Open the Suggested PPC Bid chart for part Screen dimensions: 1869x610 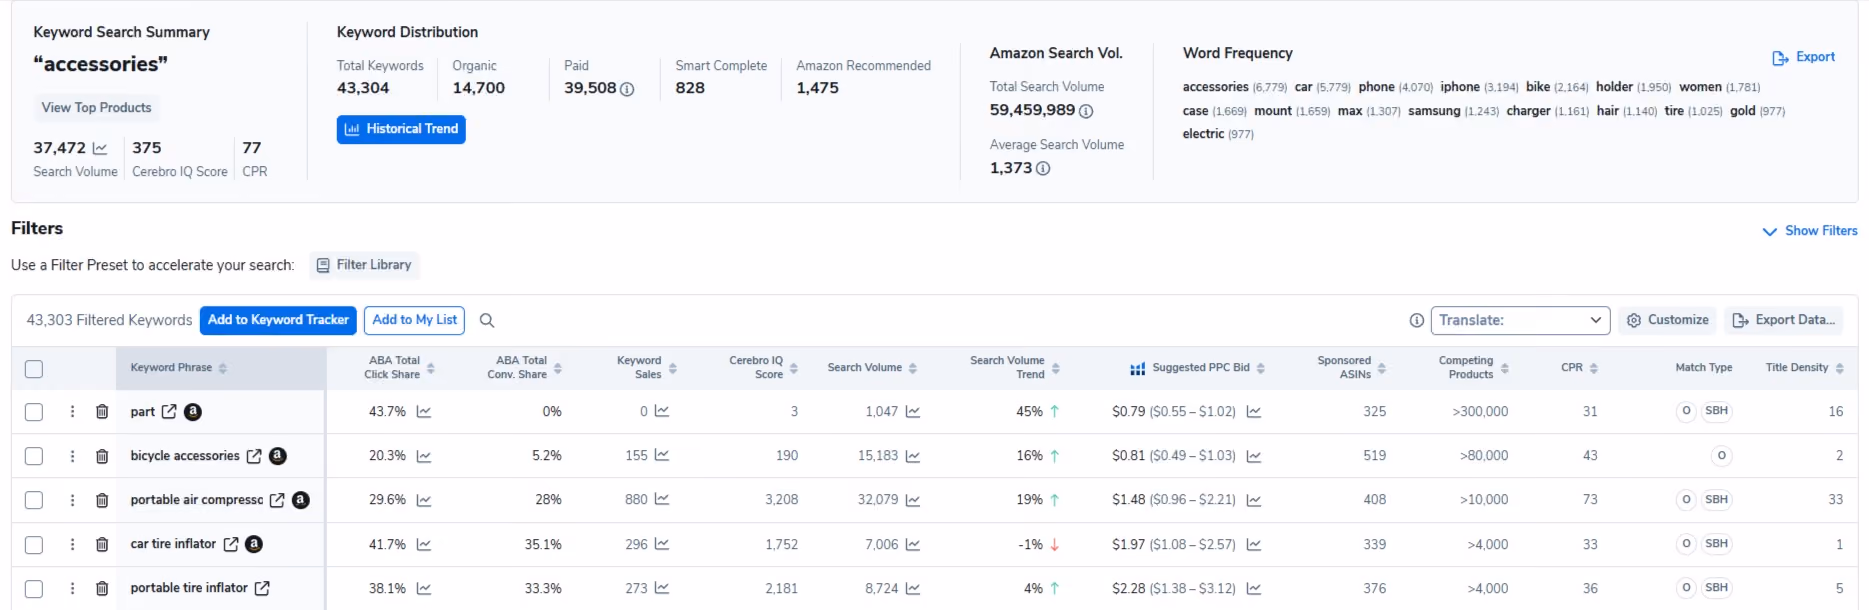[1254, 412]
